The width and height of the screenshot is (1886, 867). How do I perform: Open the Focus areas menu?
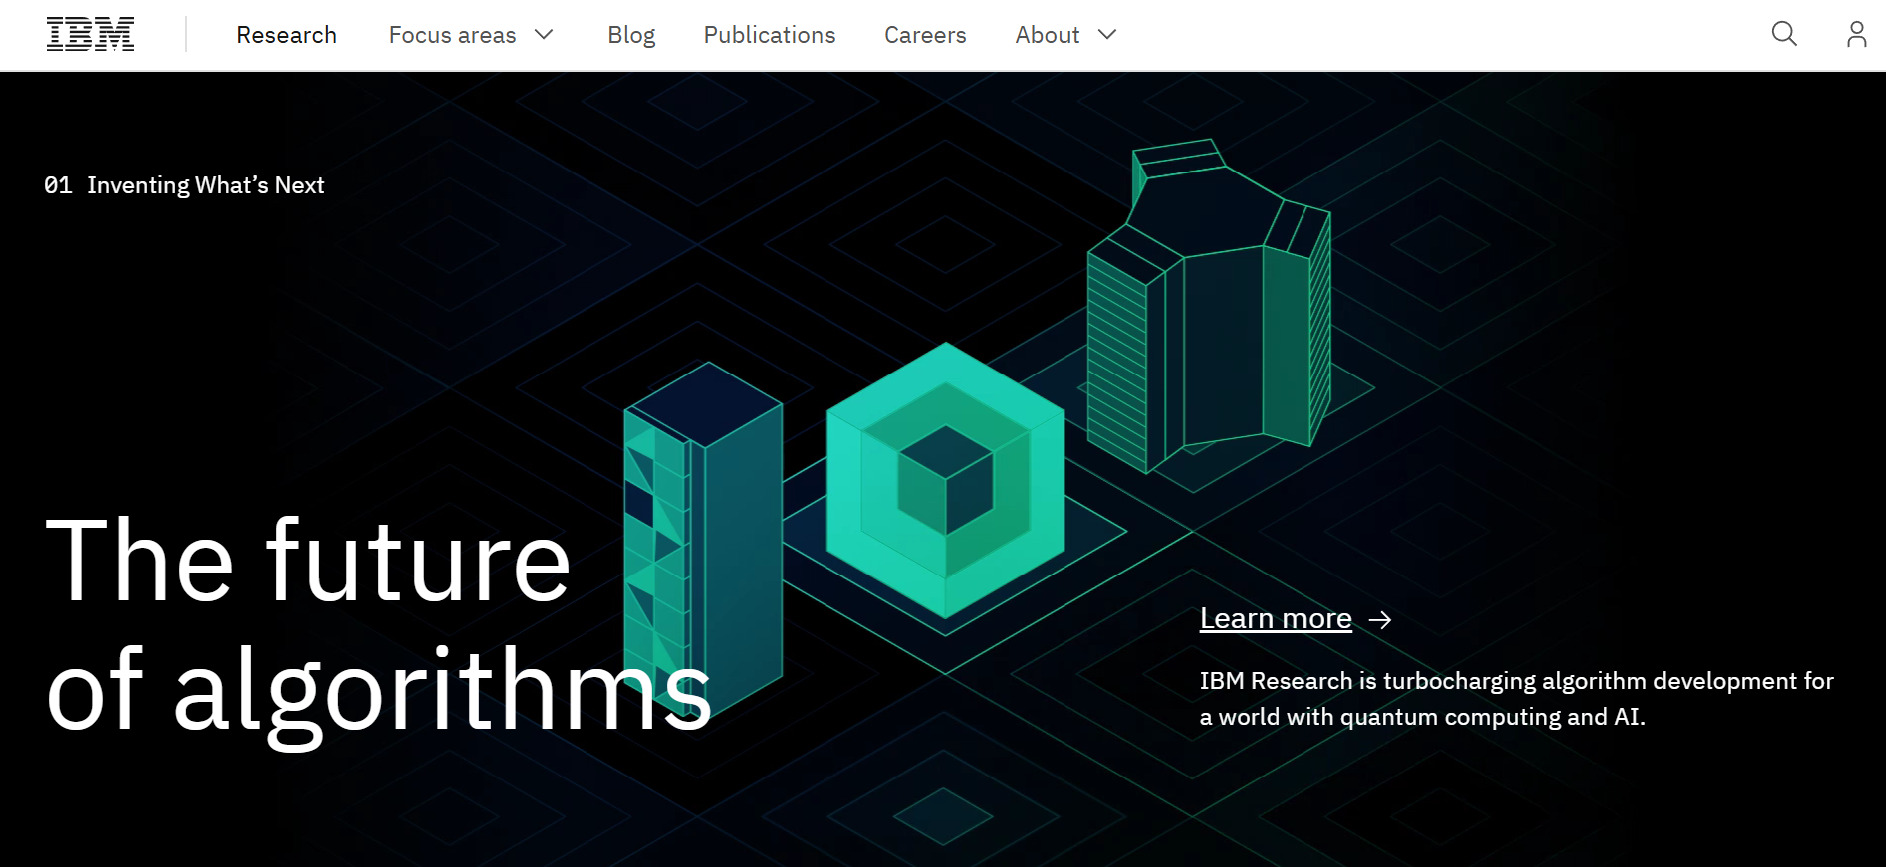coord(471,35)
